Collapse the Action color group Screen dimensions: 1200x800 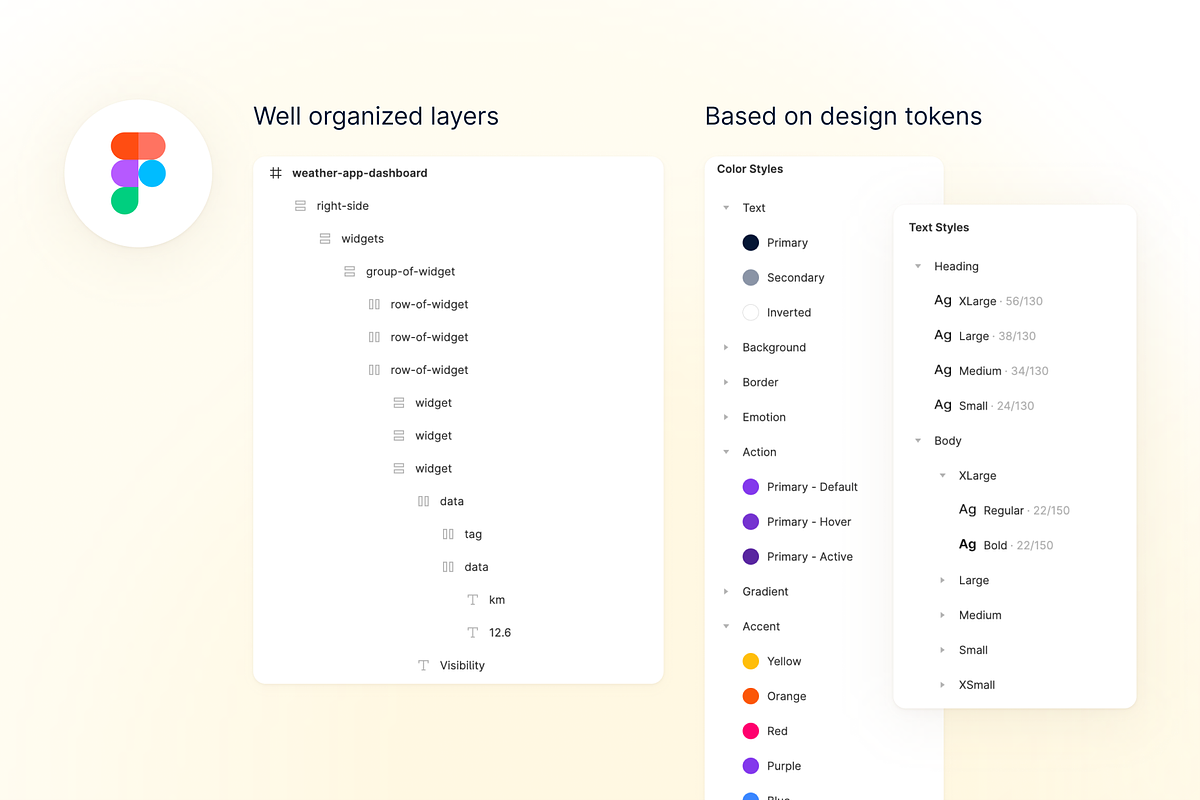[x=726, y=452]
